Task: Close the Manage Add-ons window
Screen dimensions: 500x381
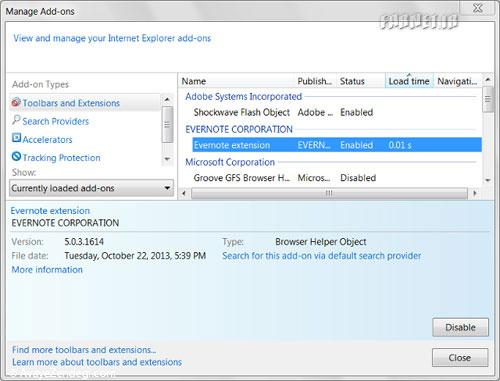Action: tap(478, 8)
